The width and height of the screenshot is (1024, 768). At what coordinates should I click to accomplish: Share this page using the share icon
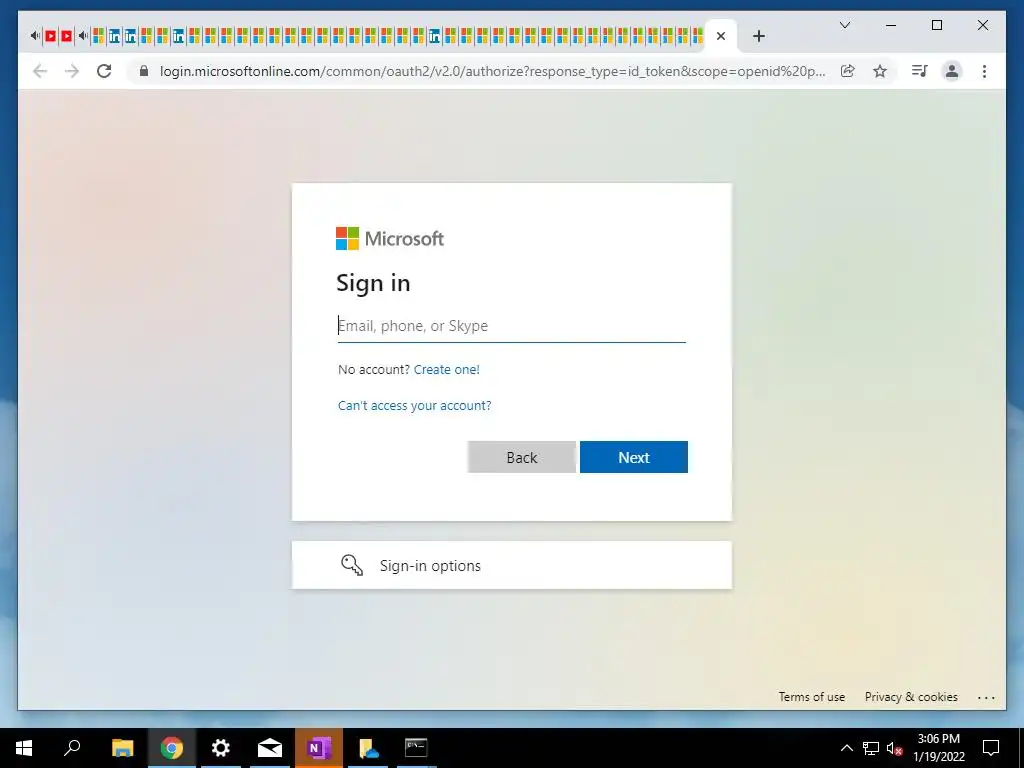pyautogui.click(x=848, y=71)
